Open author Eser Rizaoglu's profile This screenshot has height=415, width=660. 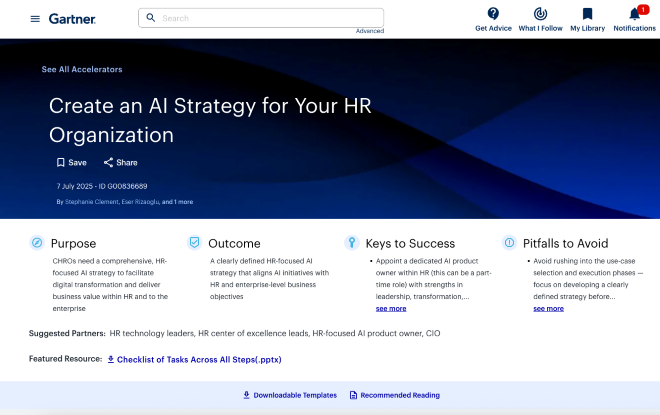[x=139, y=202]
